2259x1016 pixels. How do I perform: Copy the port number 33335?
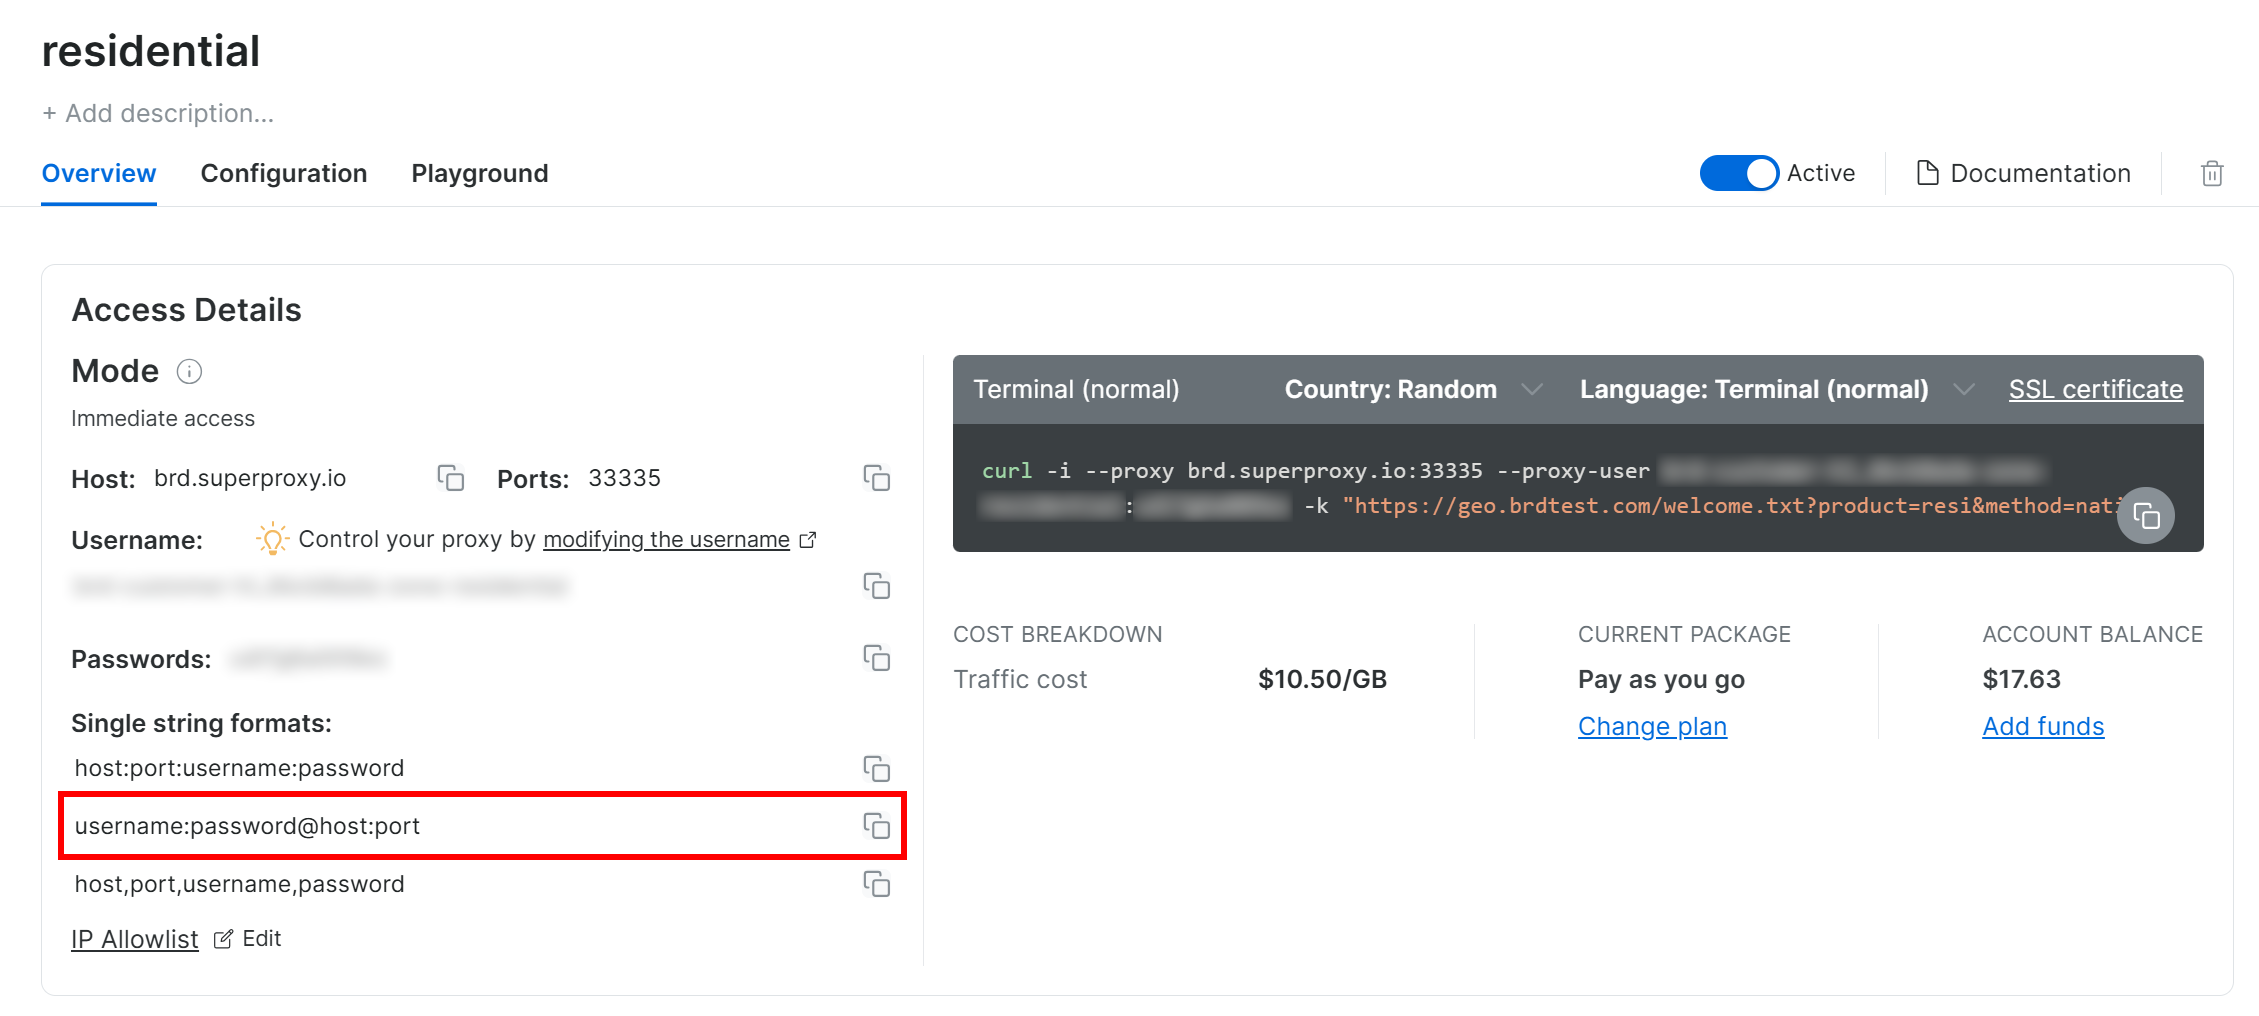877,479
